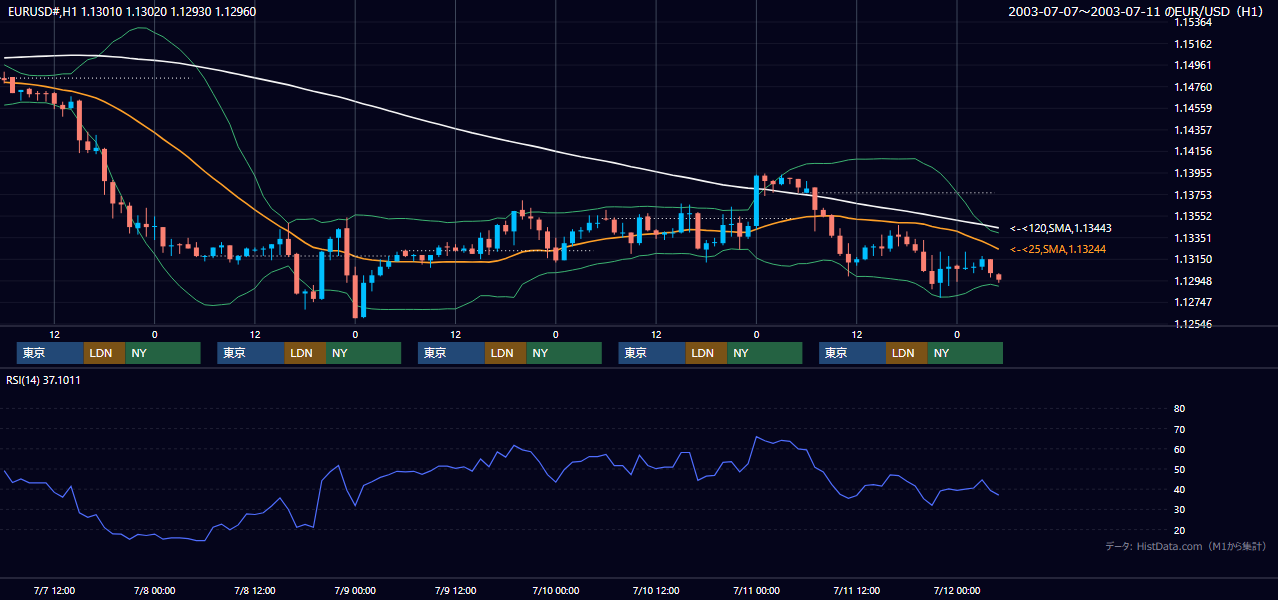Click the tall blue candle at 7/11 00:00
Screen dimensions: 1278x600
coord(757,200)
